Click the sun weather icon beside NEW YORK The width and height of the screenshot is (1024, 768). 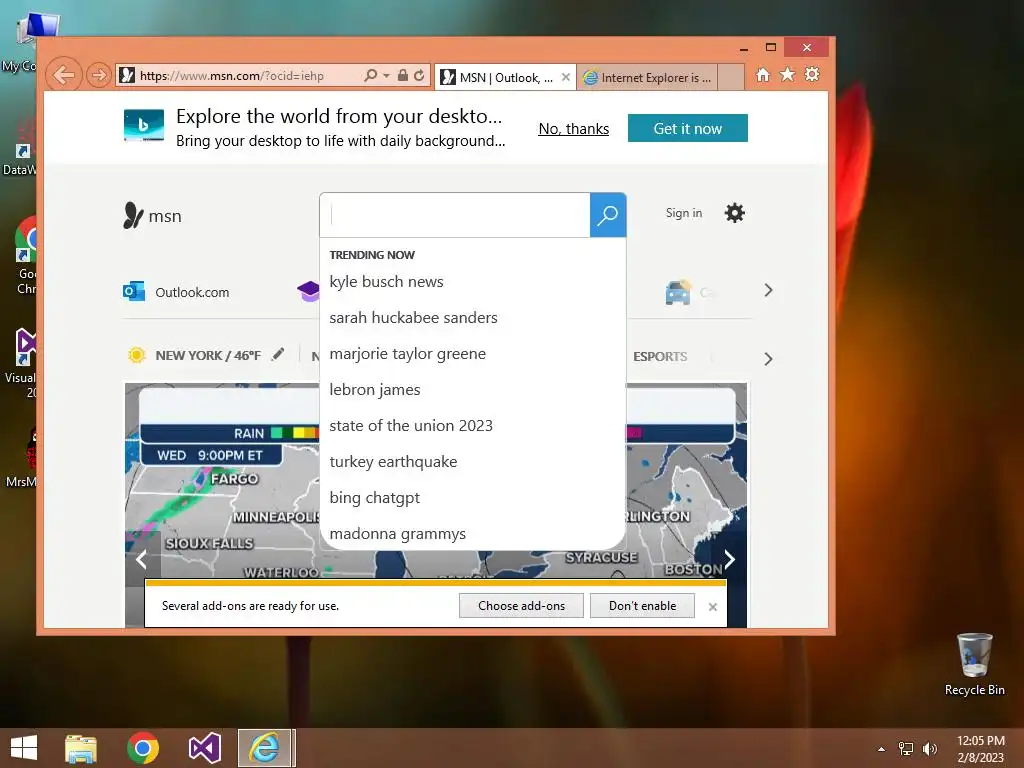[136, 355]
